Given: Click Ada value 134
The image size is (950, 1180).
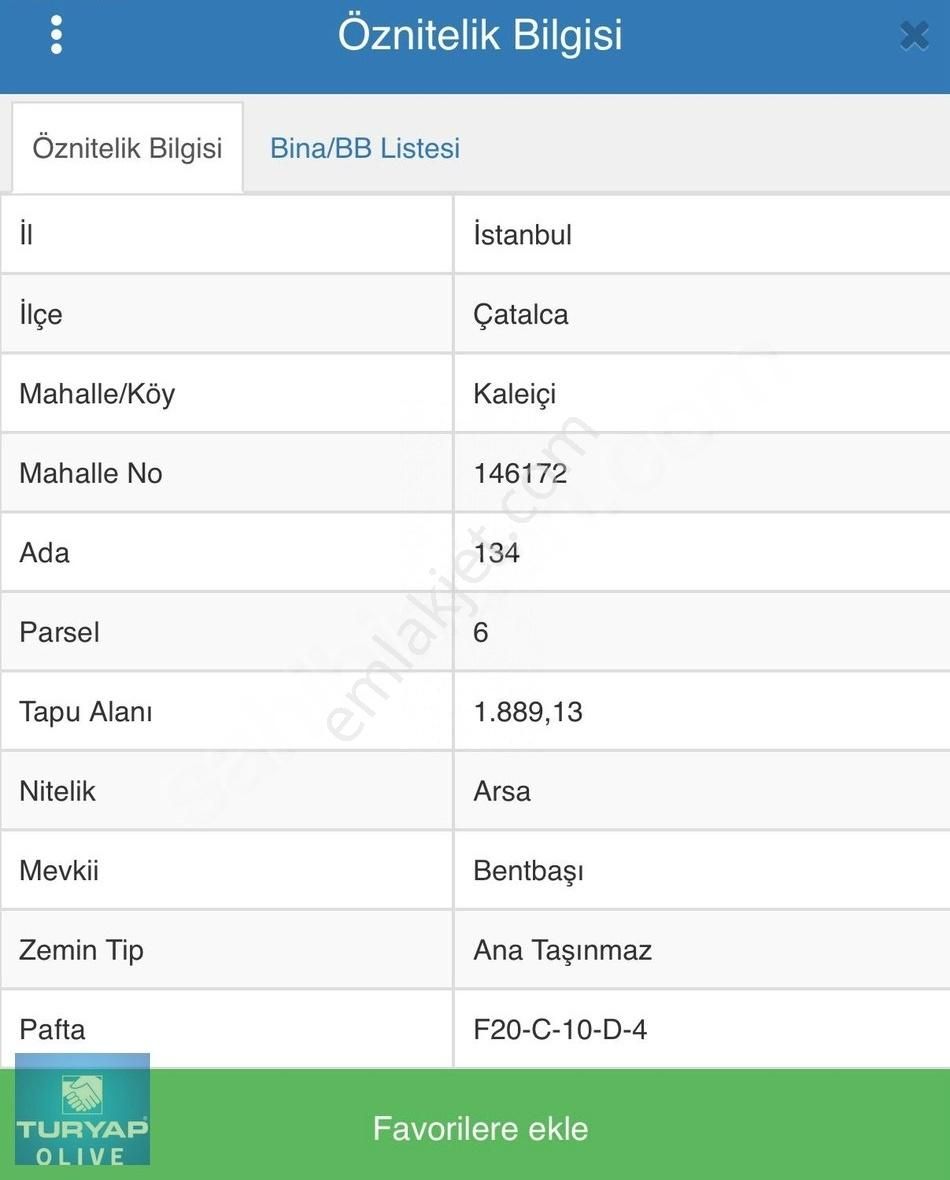Looking at the screenshot, I should click(x=496, y=553).
